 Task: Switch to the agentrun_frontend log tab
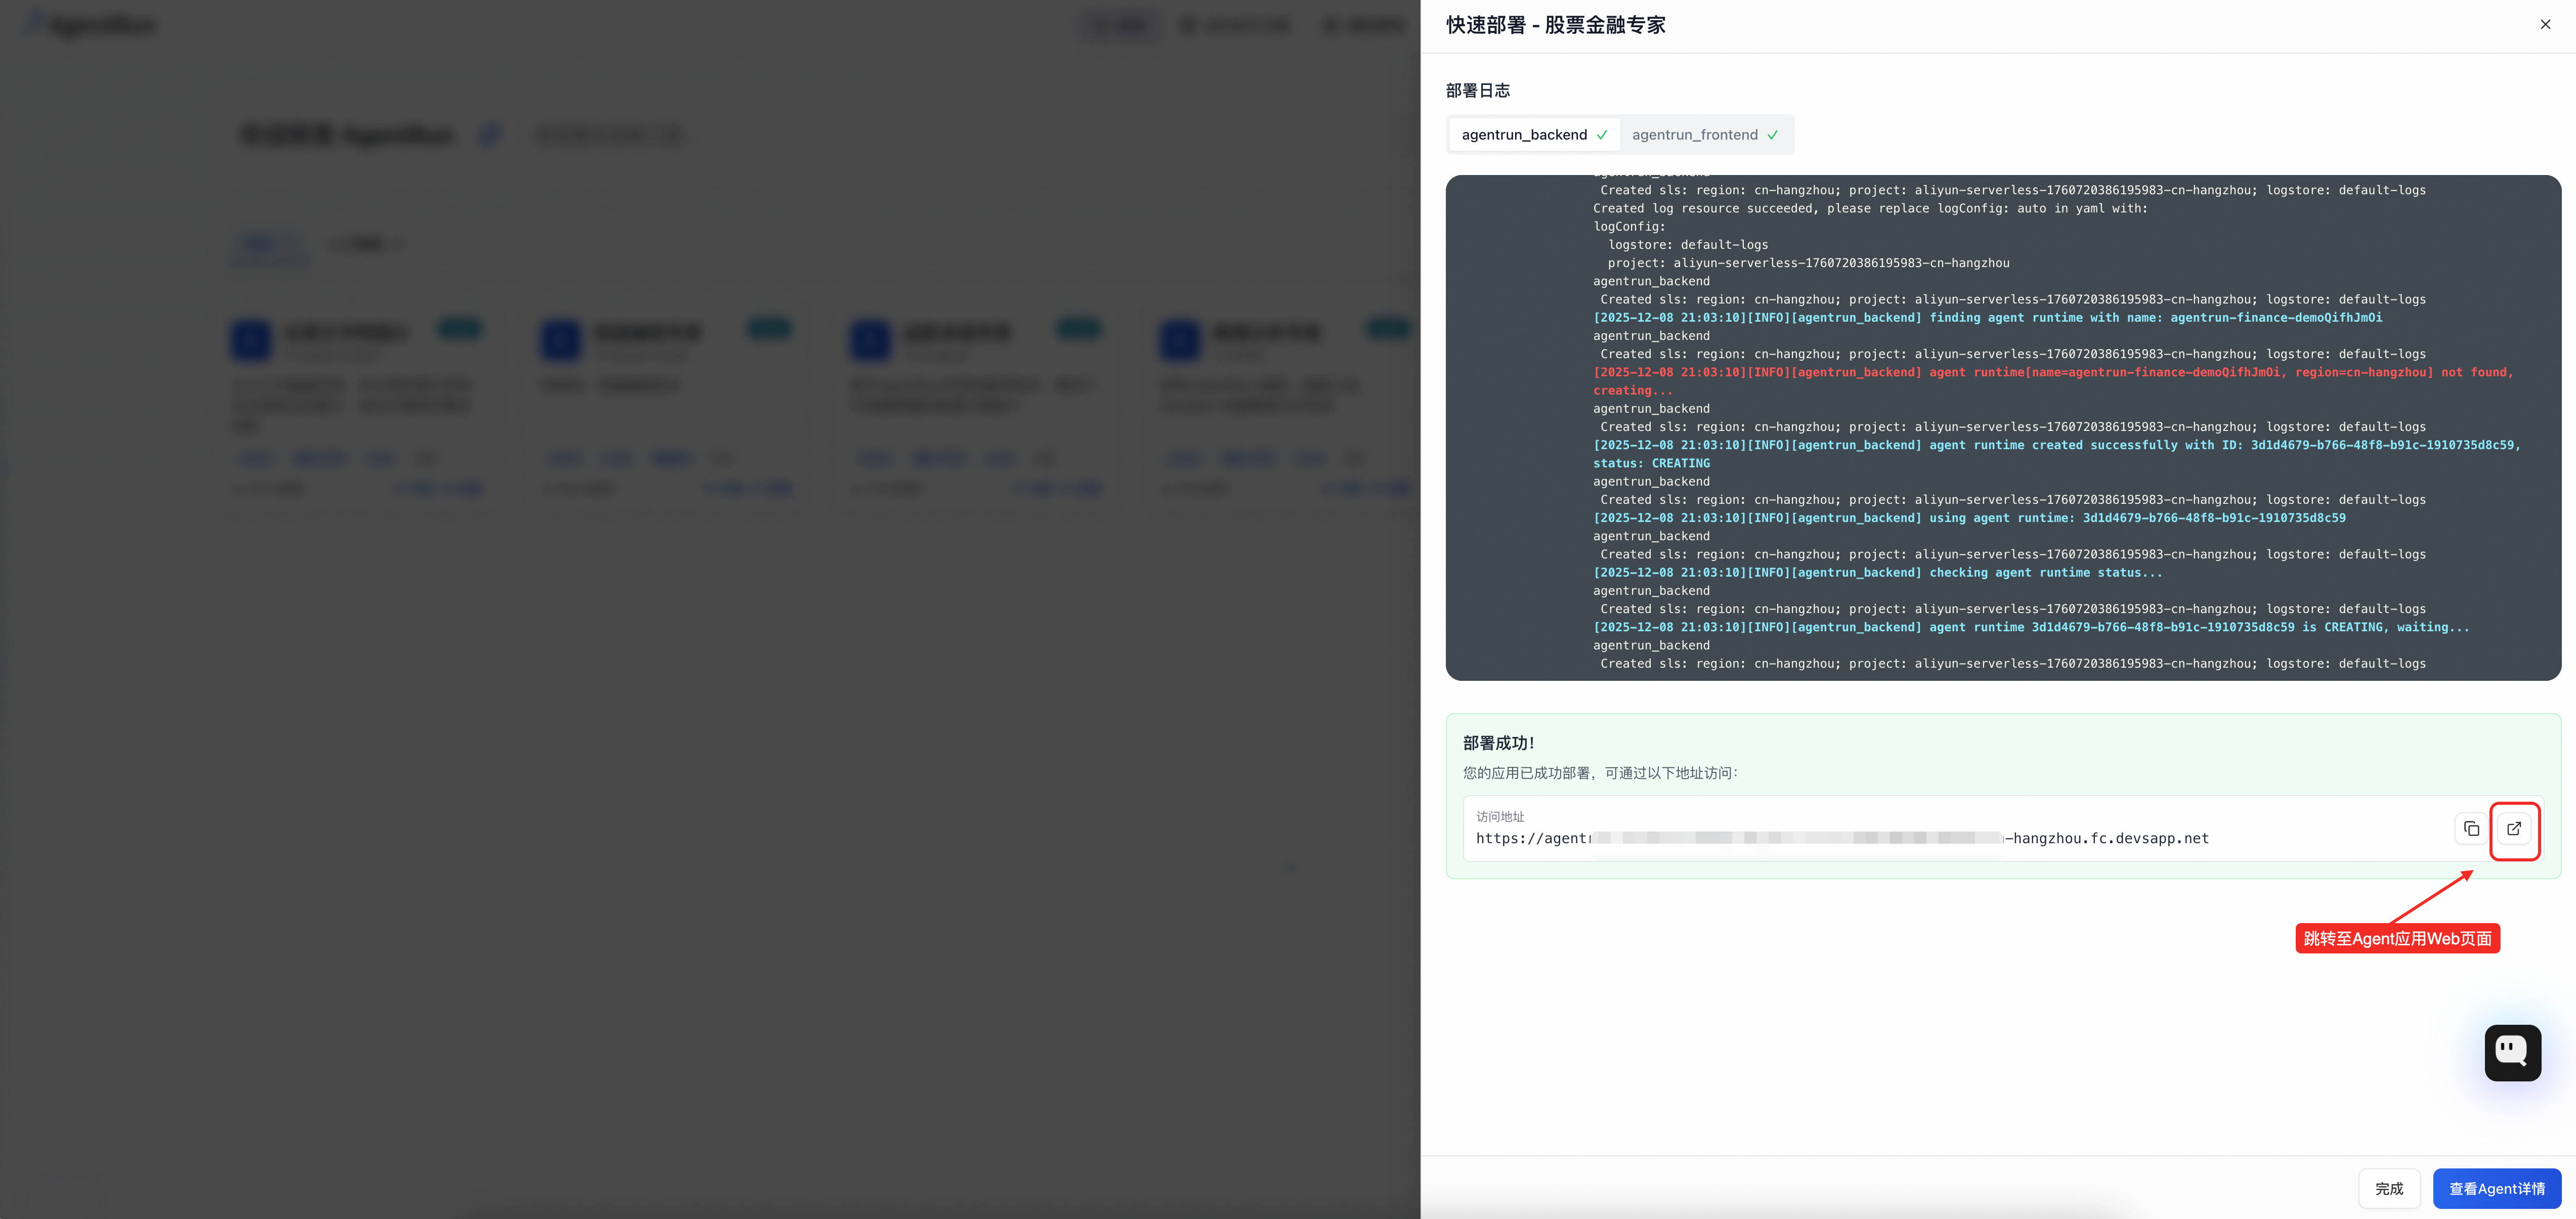[x=1695, y=134]
